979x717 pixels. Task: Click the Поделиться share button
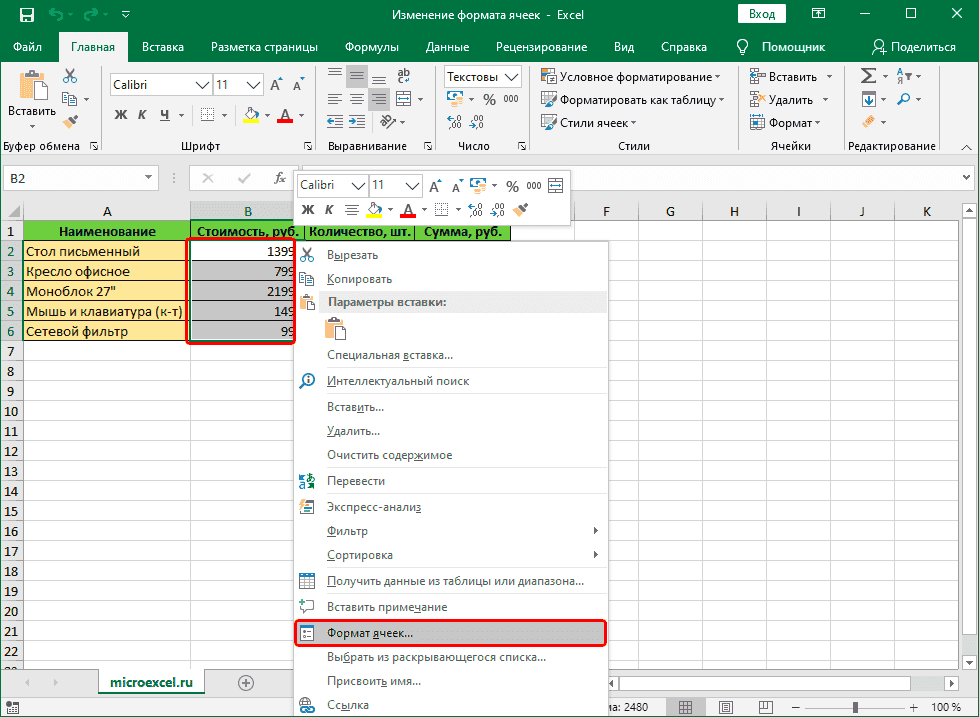(x=914, y=47)
